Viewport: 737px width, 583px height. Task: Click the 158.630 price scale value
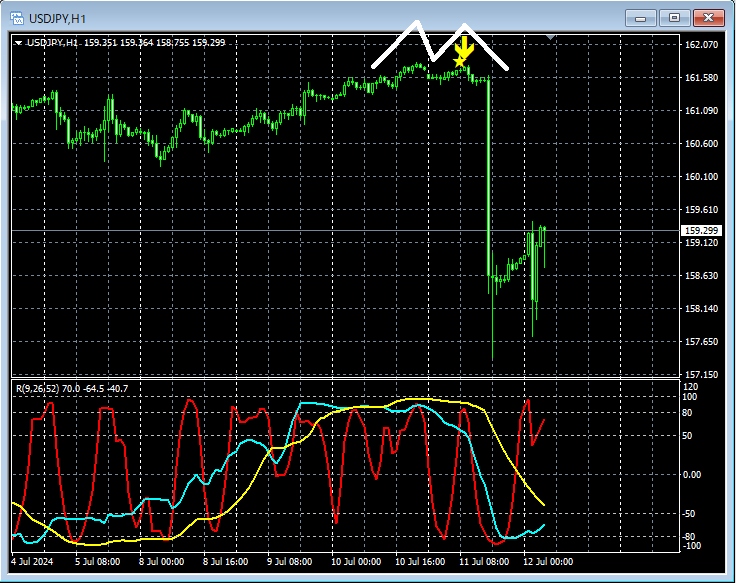click(x=701, y=276)
